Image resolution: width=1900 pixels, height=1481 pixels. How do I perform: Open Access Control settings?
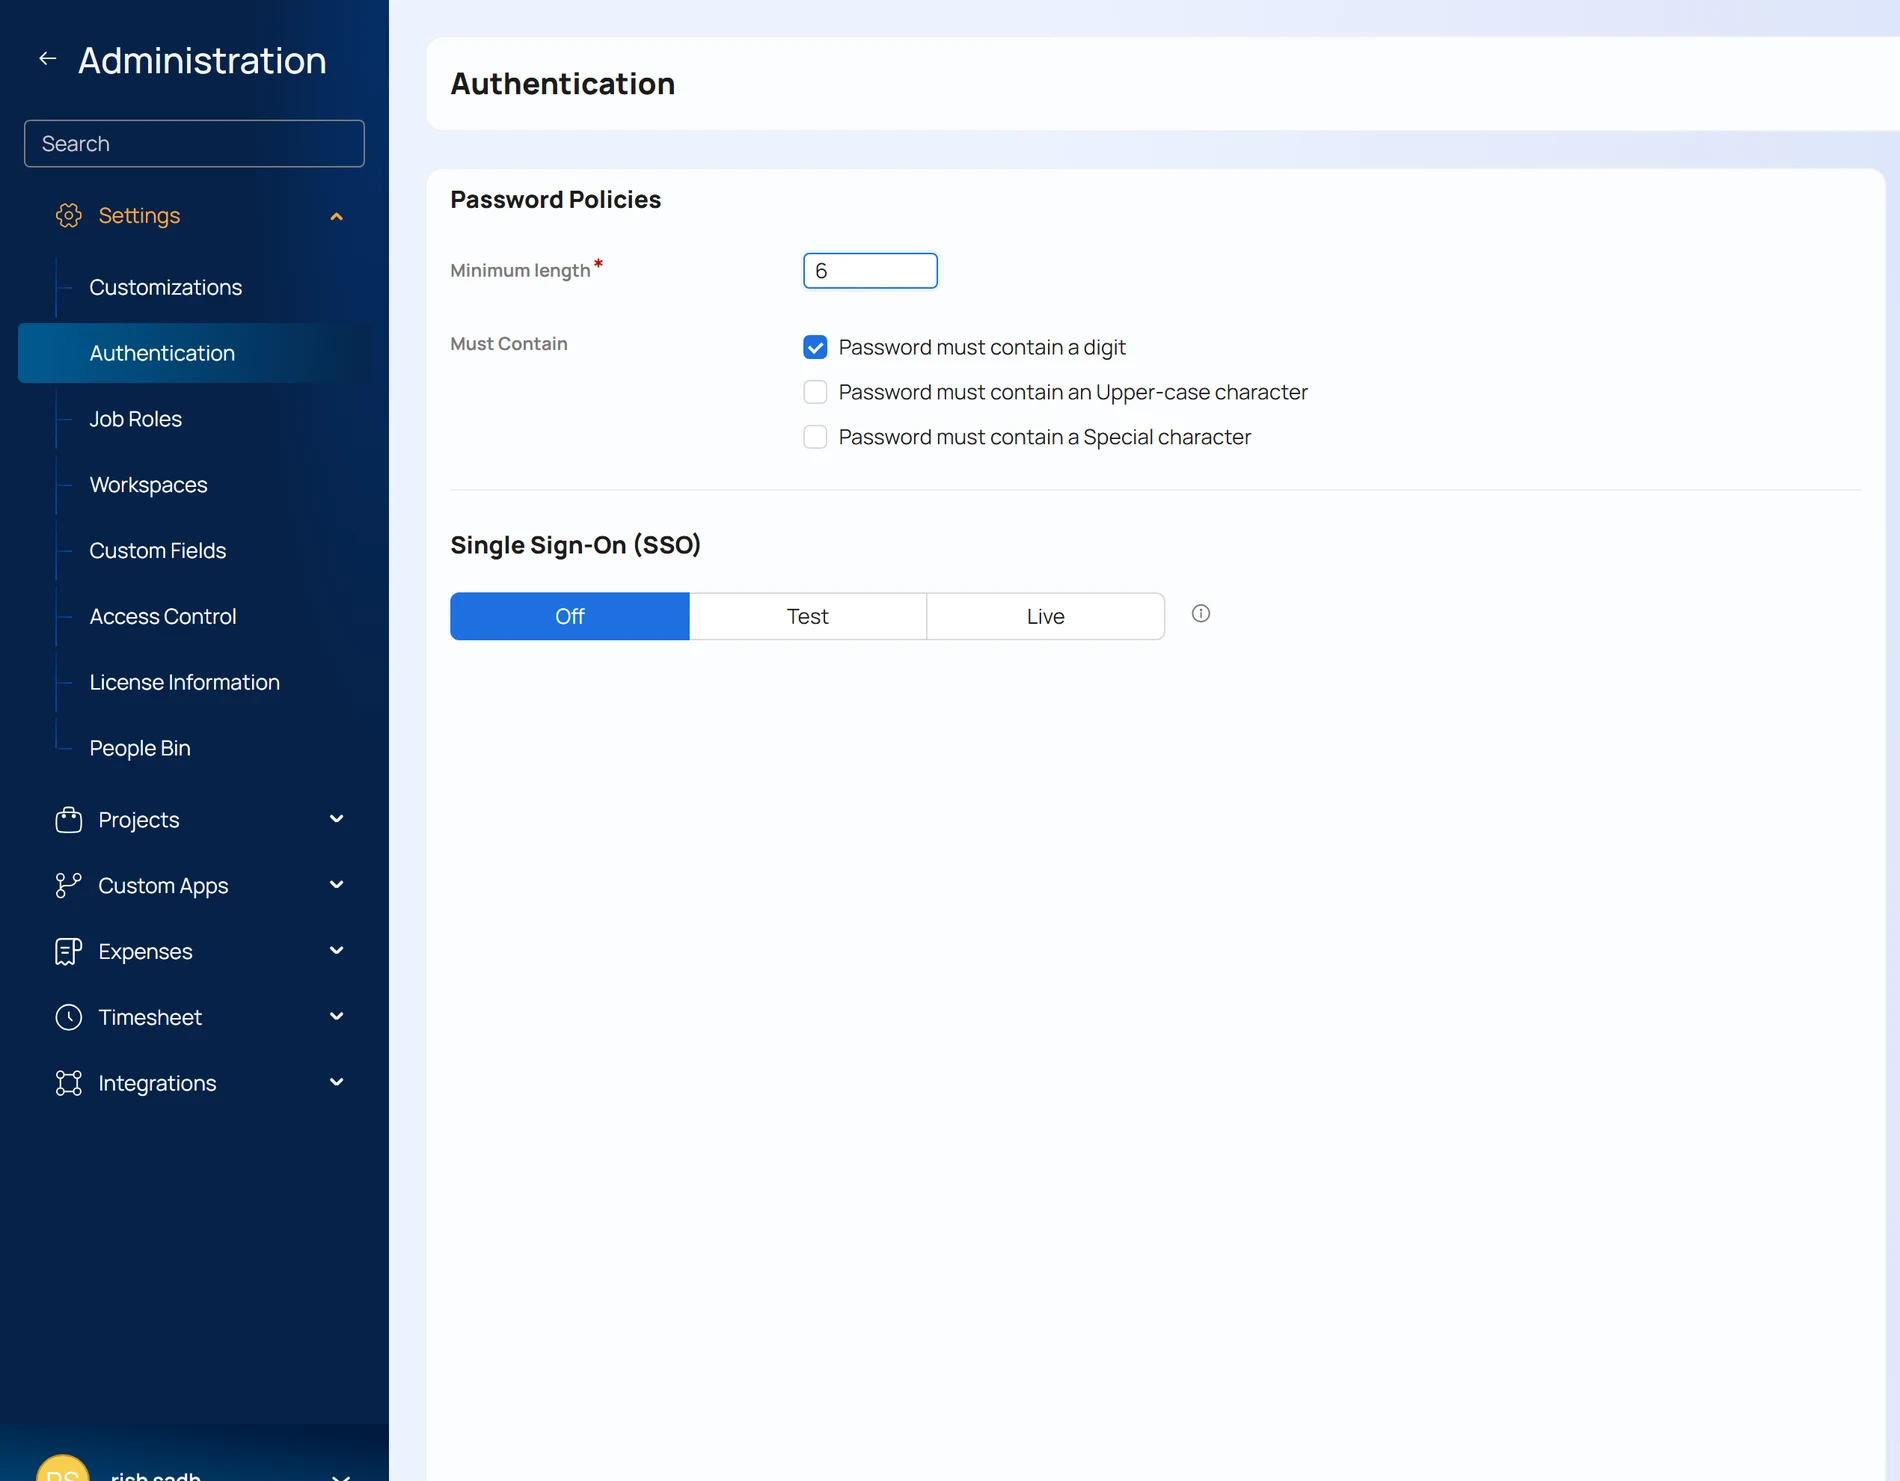coord(163,617)
